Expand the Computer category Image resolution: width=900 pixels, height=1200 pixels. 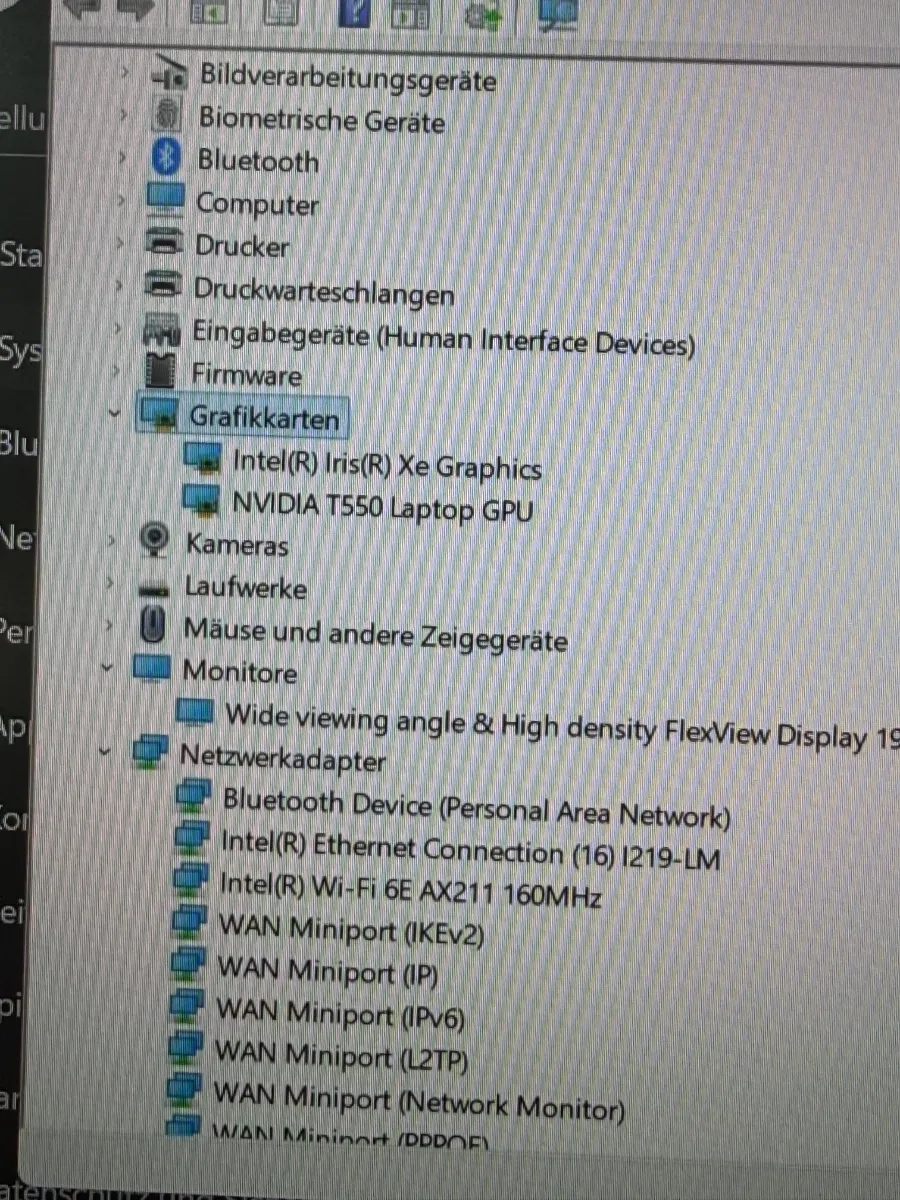122,199
